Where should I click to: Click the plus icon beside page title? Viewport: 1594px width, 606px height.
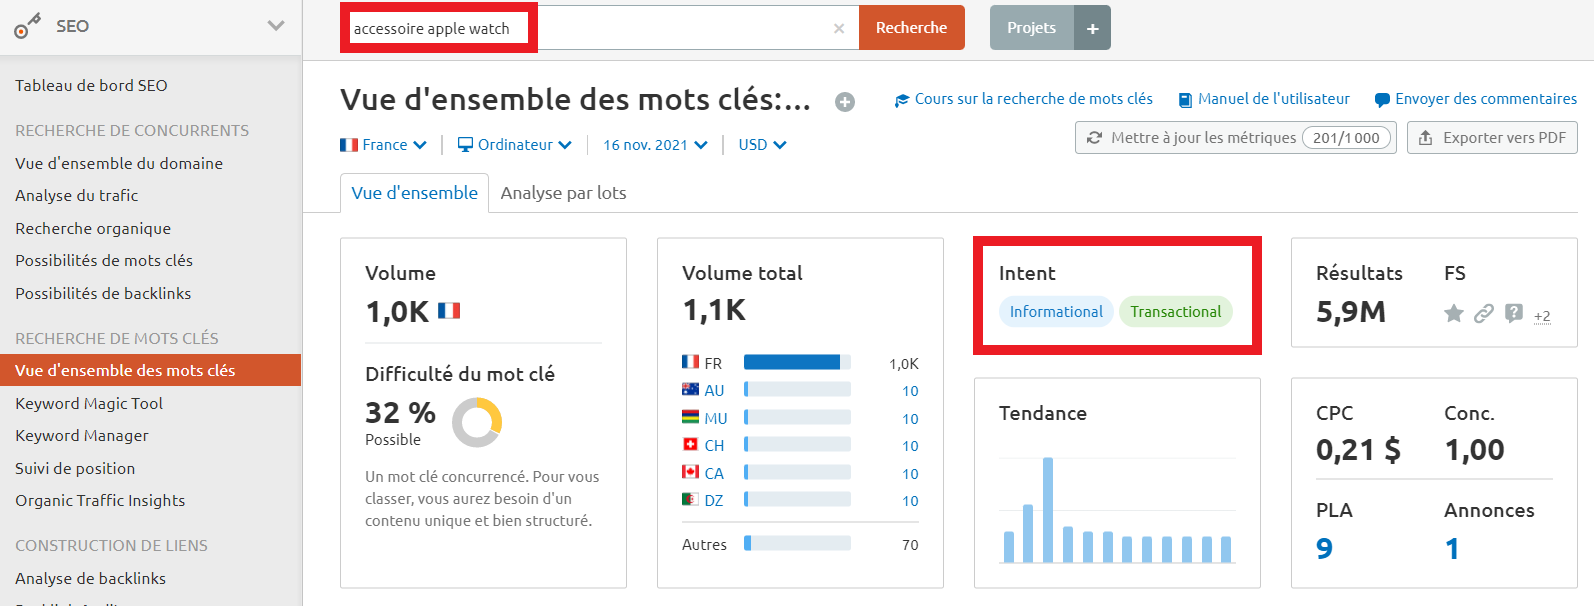point(845,102)
